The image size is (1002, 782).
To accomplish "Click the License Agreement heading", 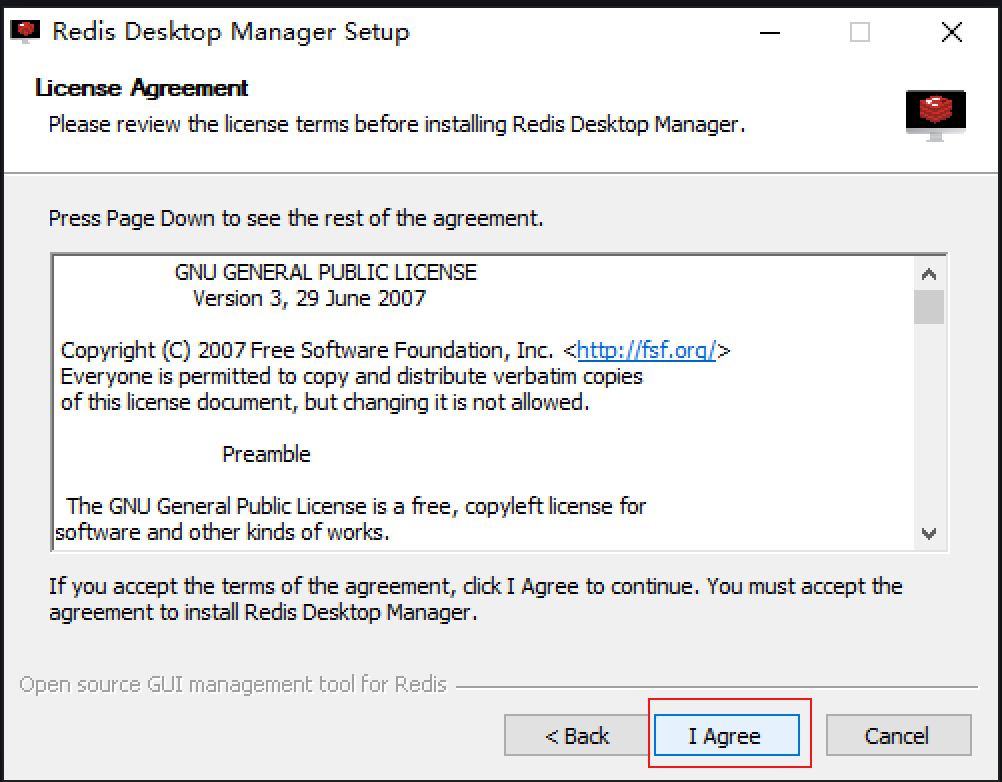I will (141, 88).
